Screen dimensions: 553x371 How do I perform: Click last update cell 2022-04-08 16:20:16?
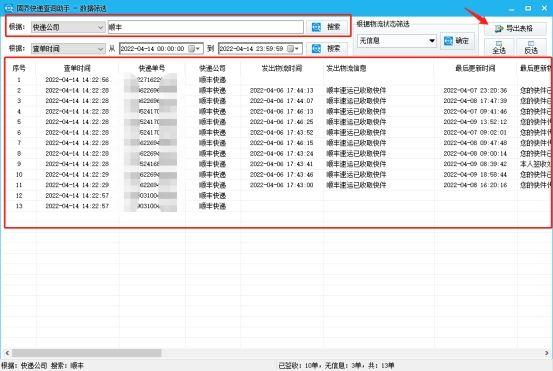(475, 185)
